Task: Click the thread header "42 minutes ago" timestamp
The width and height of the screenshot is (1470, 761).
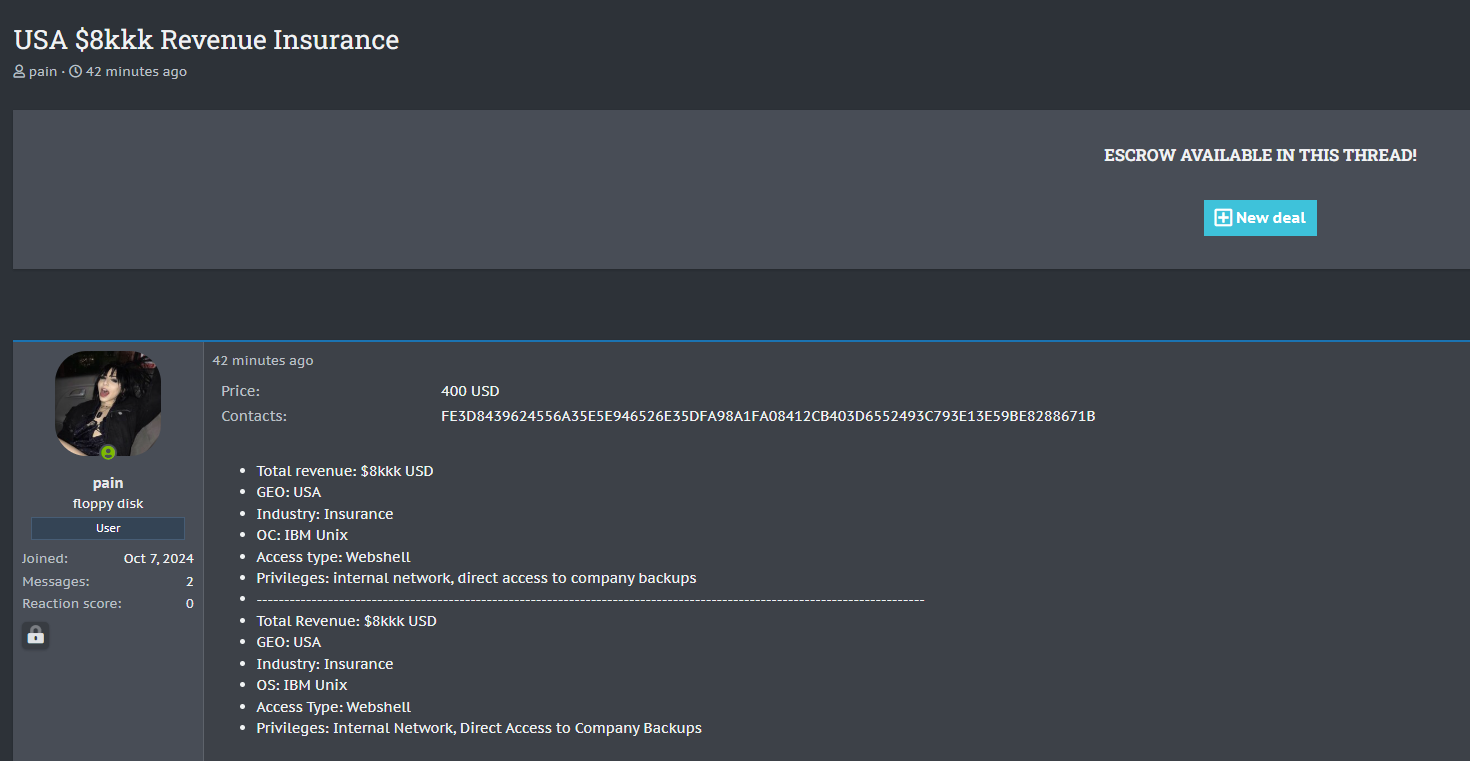Action: 136,72
